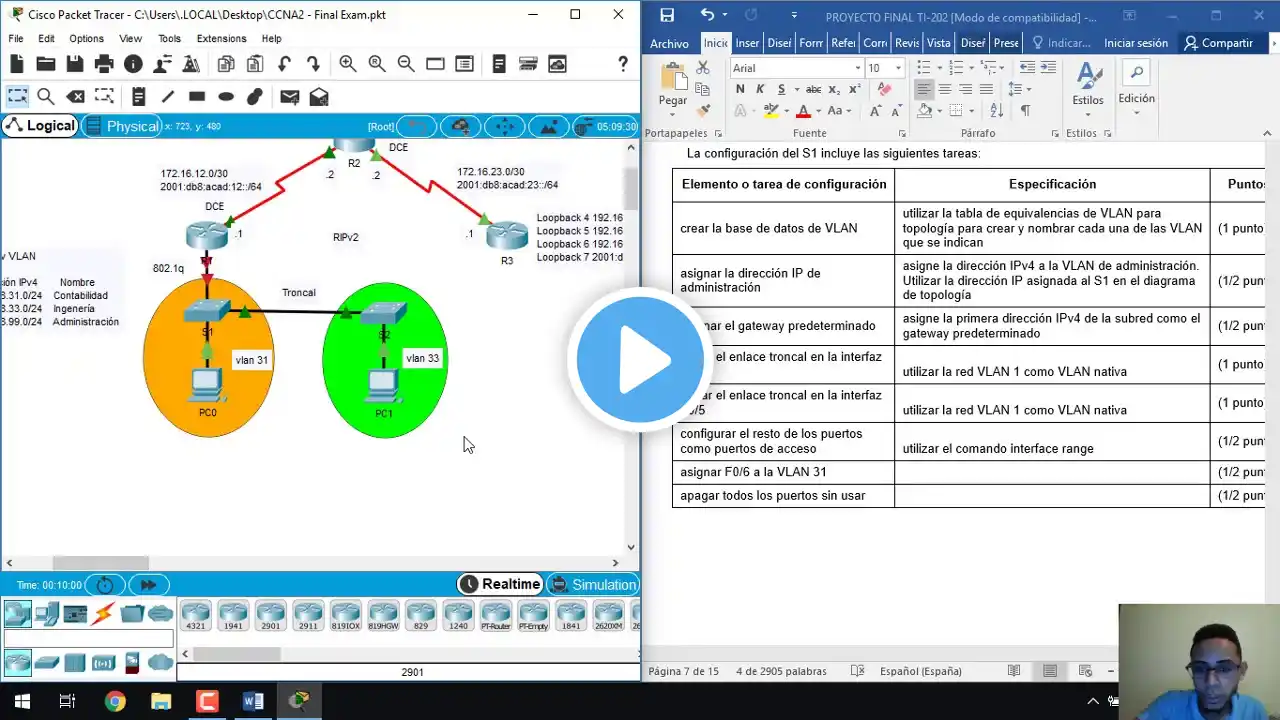
Task: Redo action in Packet Tracer toolbar
Action: [x=313, y=64]
